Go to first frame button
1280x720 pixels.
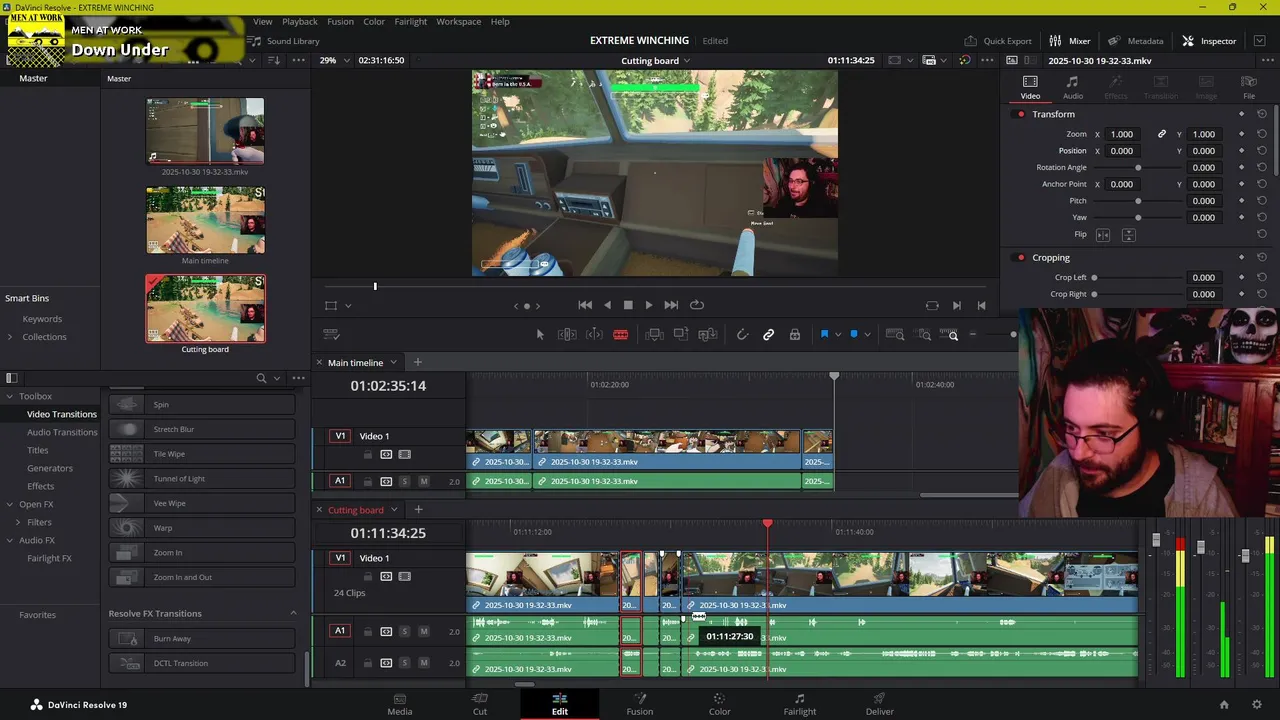pyautogui.click(x=585, y=305)
